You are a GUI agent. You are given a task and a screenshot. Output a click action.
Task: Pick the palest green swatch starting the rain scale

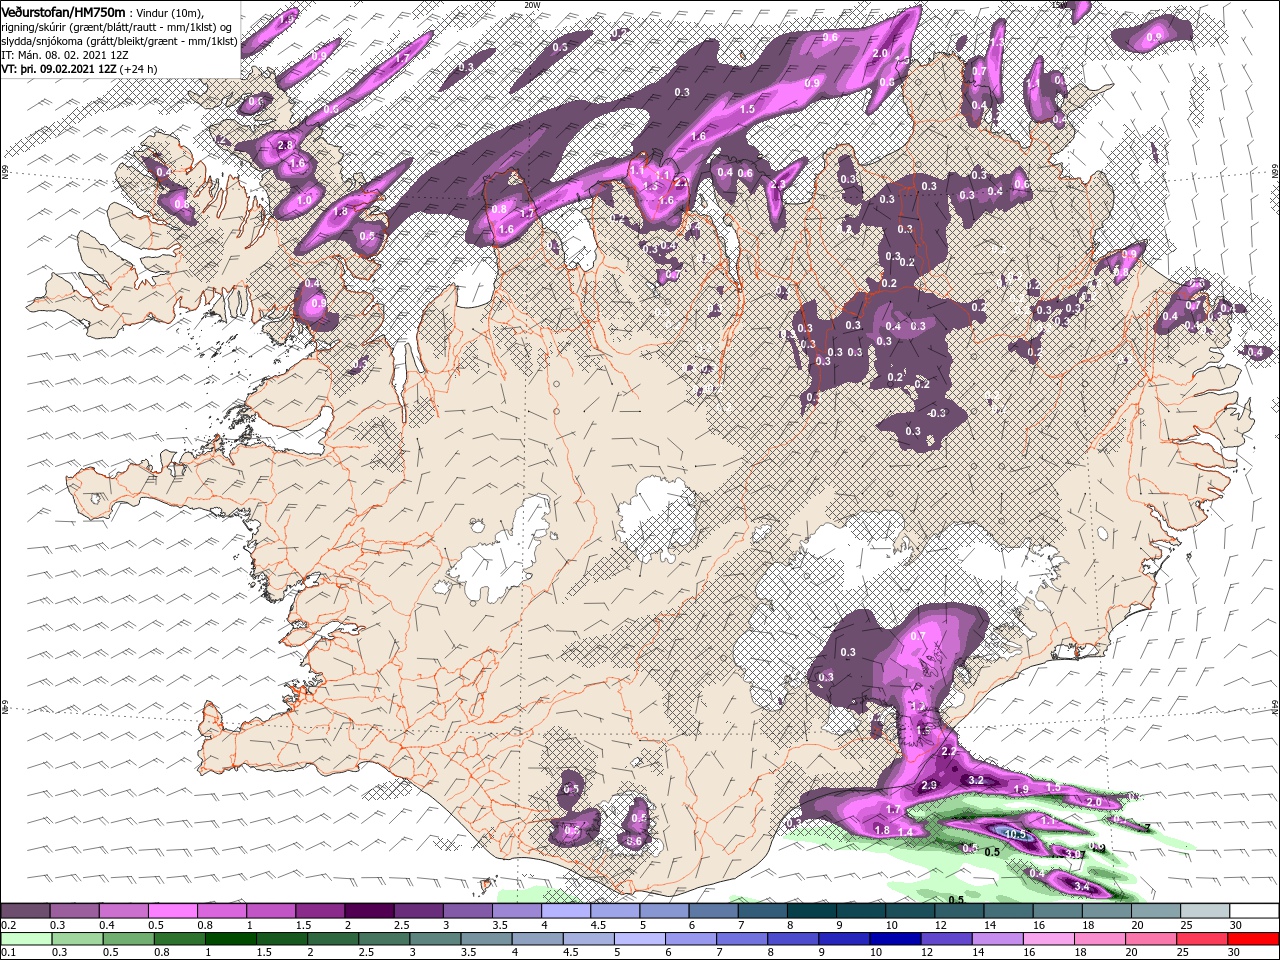pos(25,939)
